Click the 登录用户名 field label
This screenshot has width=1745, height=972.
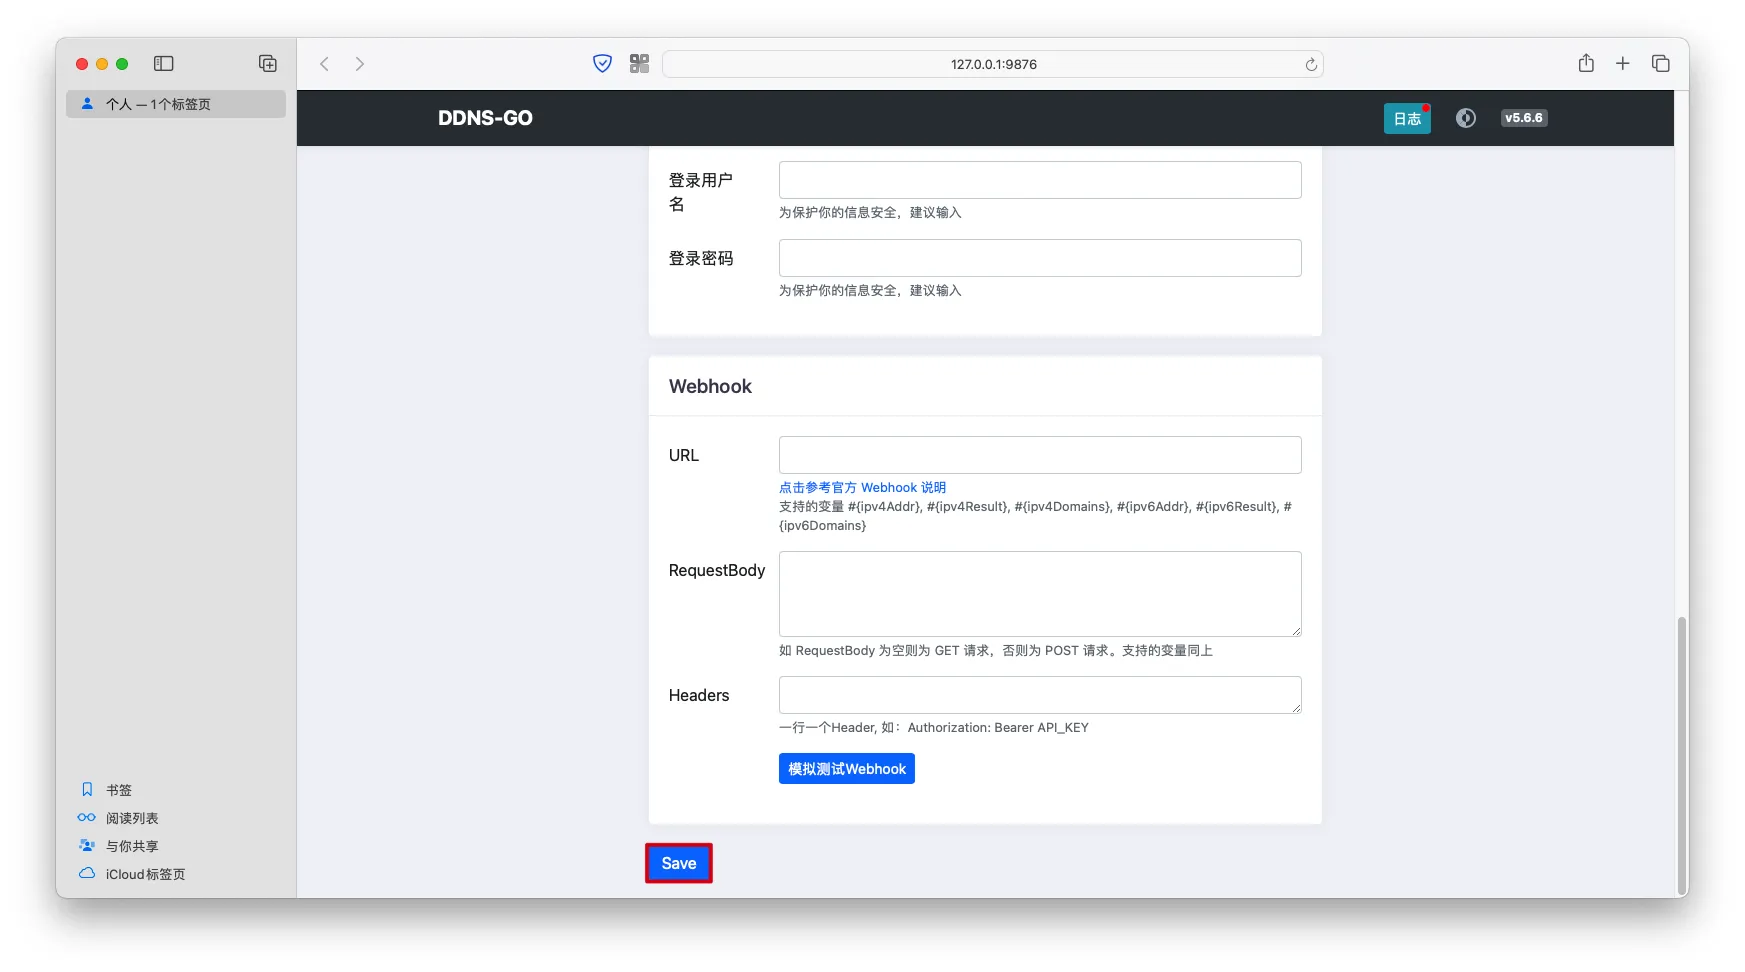701,192
